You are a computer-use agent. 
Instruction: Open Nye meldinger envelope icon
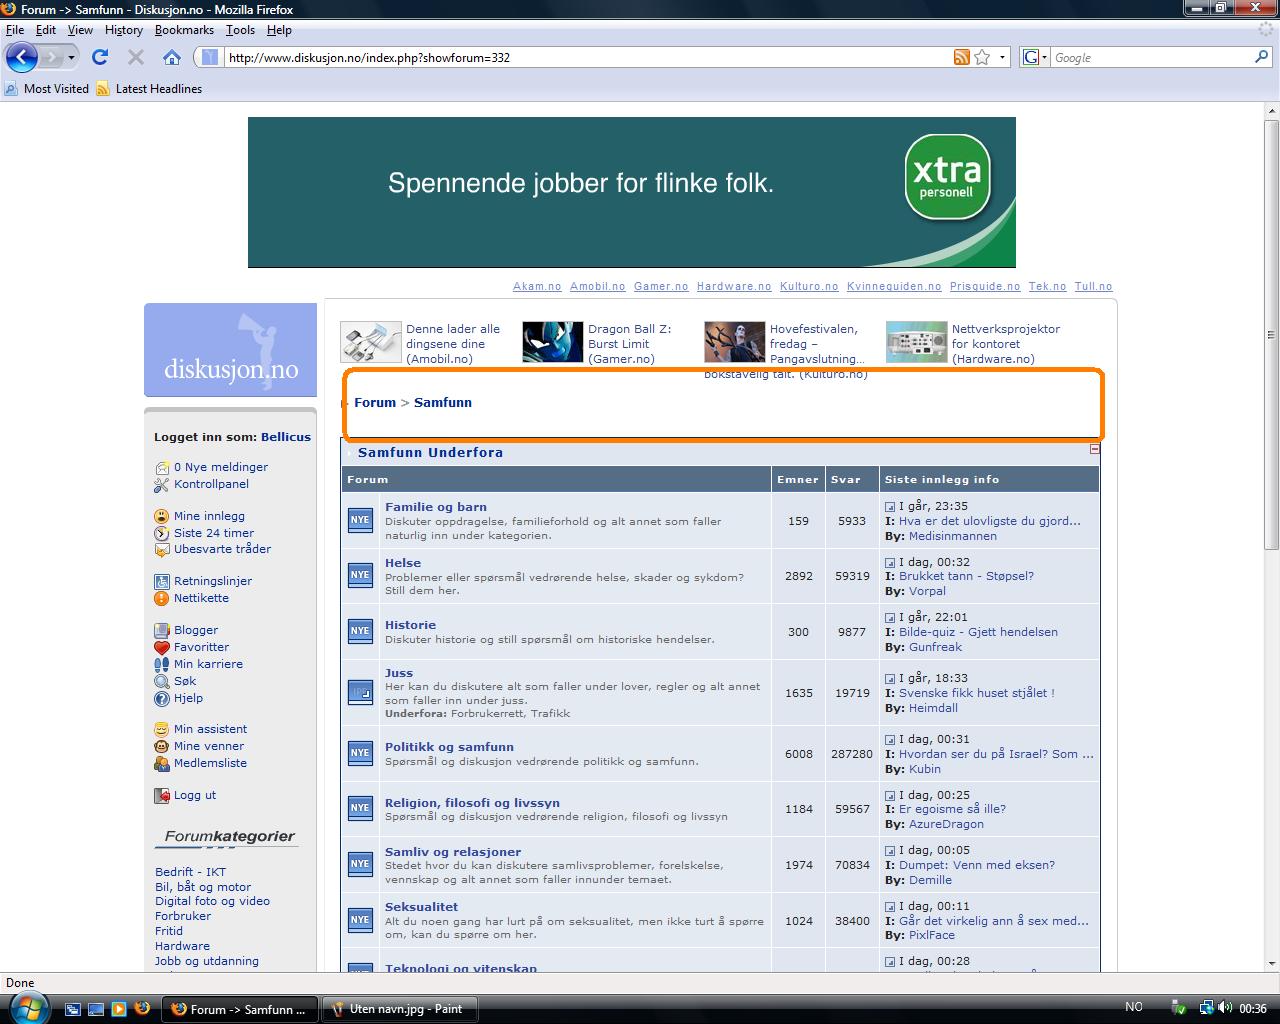click(162, 467)
